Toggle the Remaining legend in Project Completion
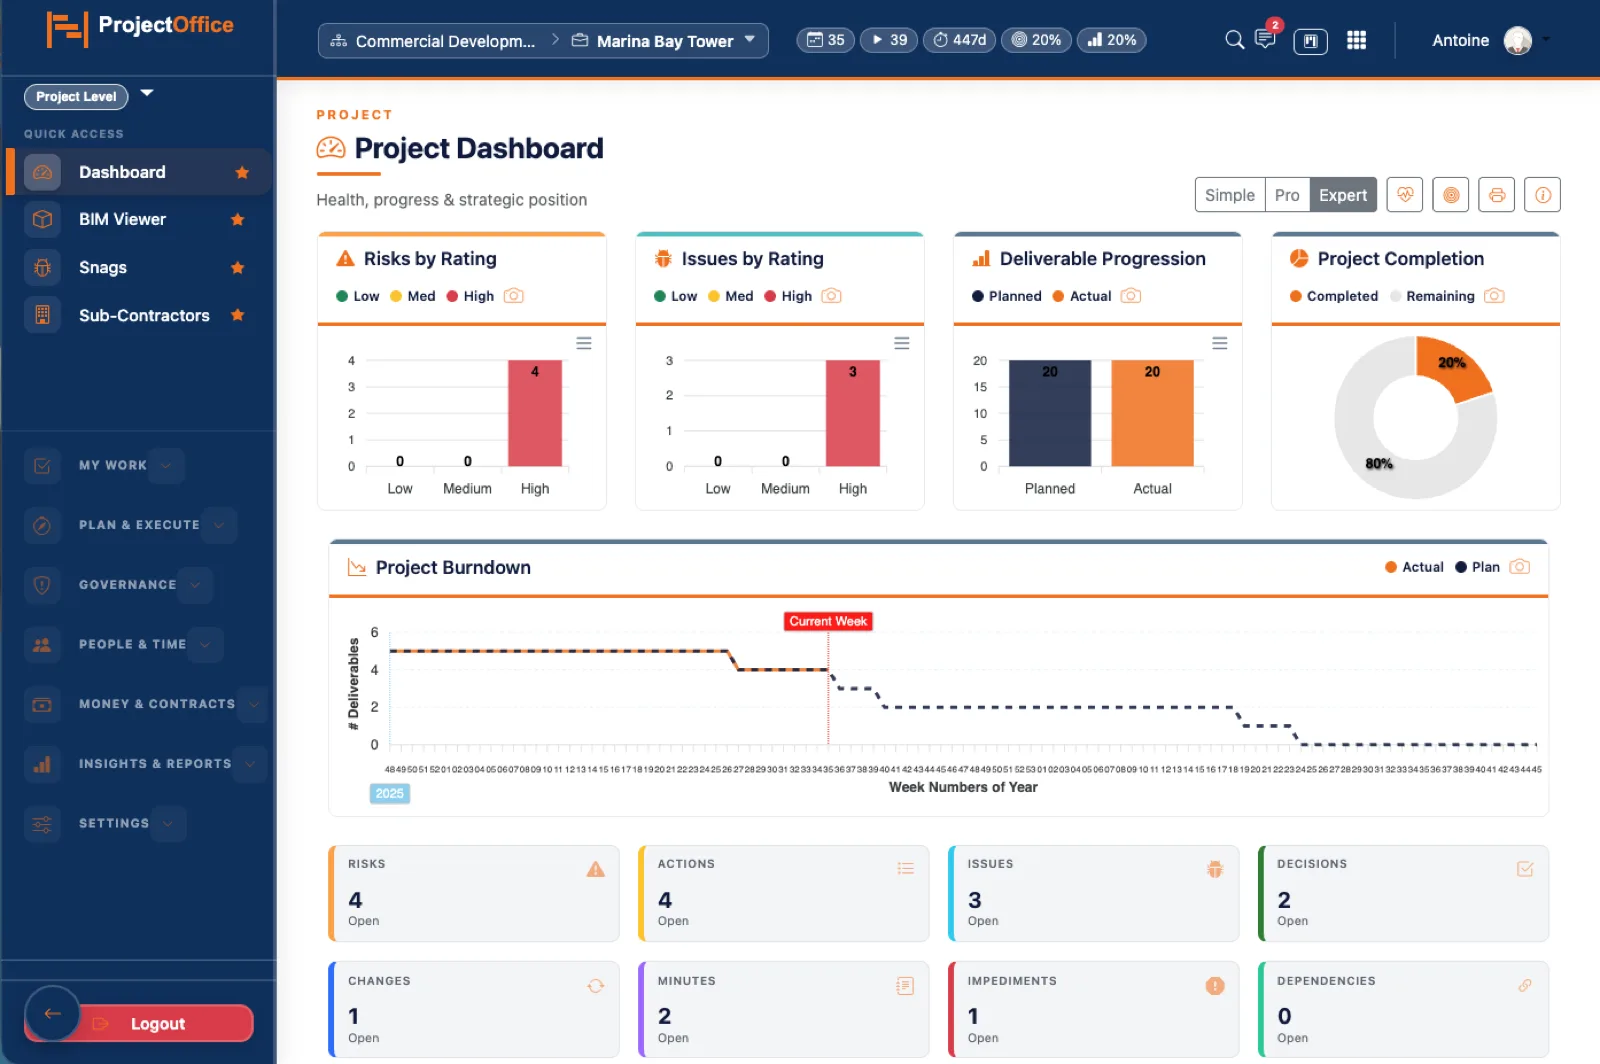 tap(1432, 296)
